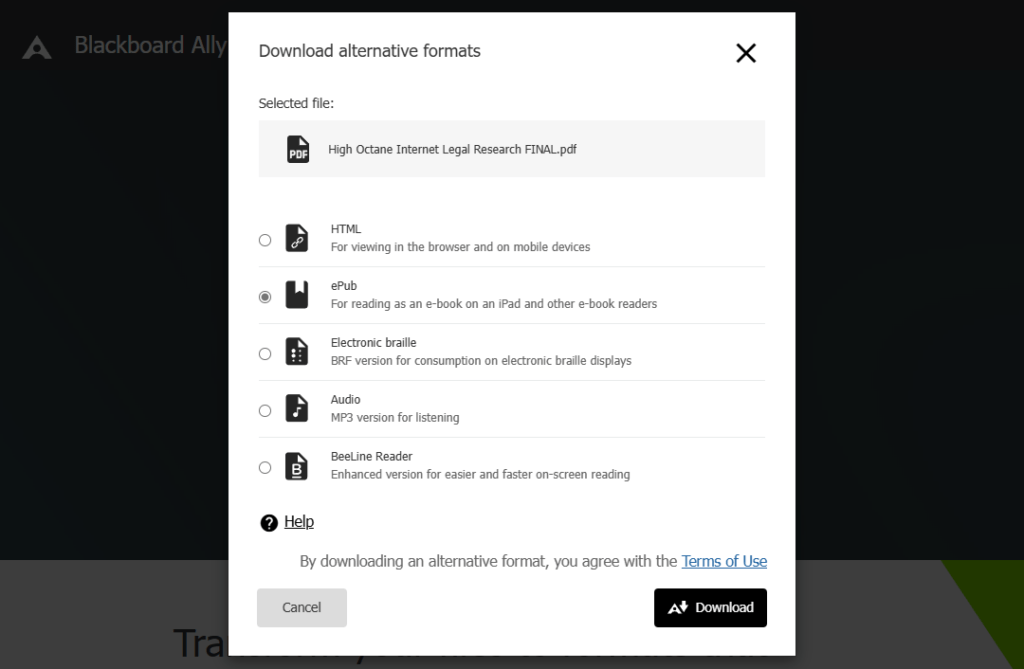Image resolution: width=1024 pixels, height=669 pixels.
Task: Click the circular question mark Help icon
Action: (x=266, y=521)
